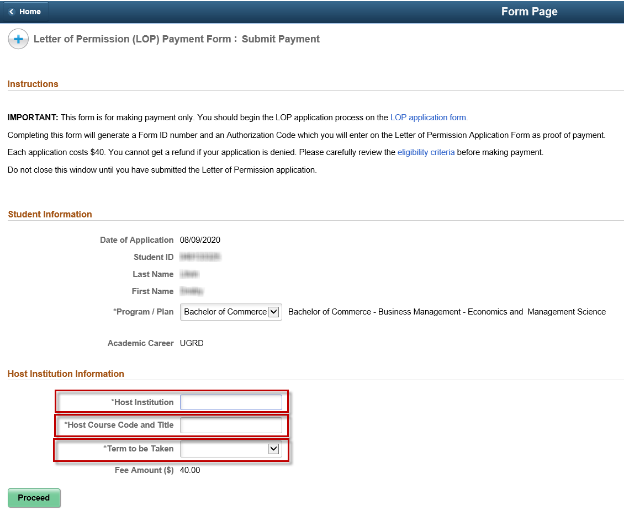
Task: Click the Host Institution text field
Action: click(231, 402)
